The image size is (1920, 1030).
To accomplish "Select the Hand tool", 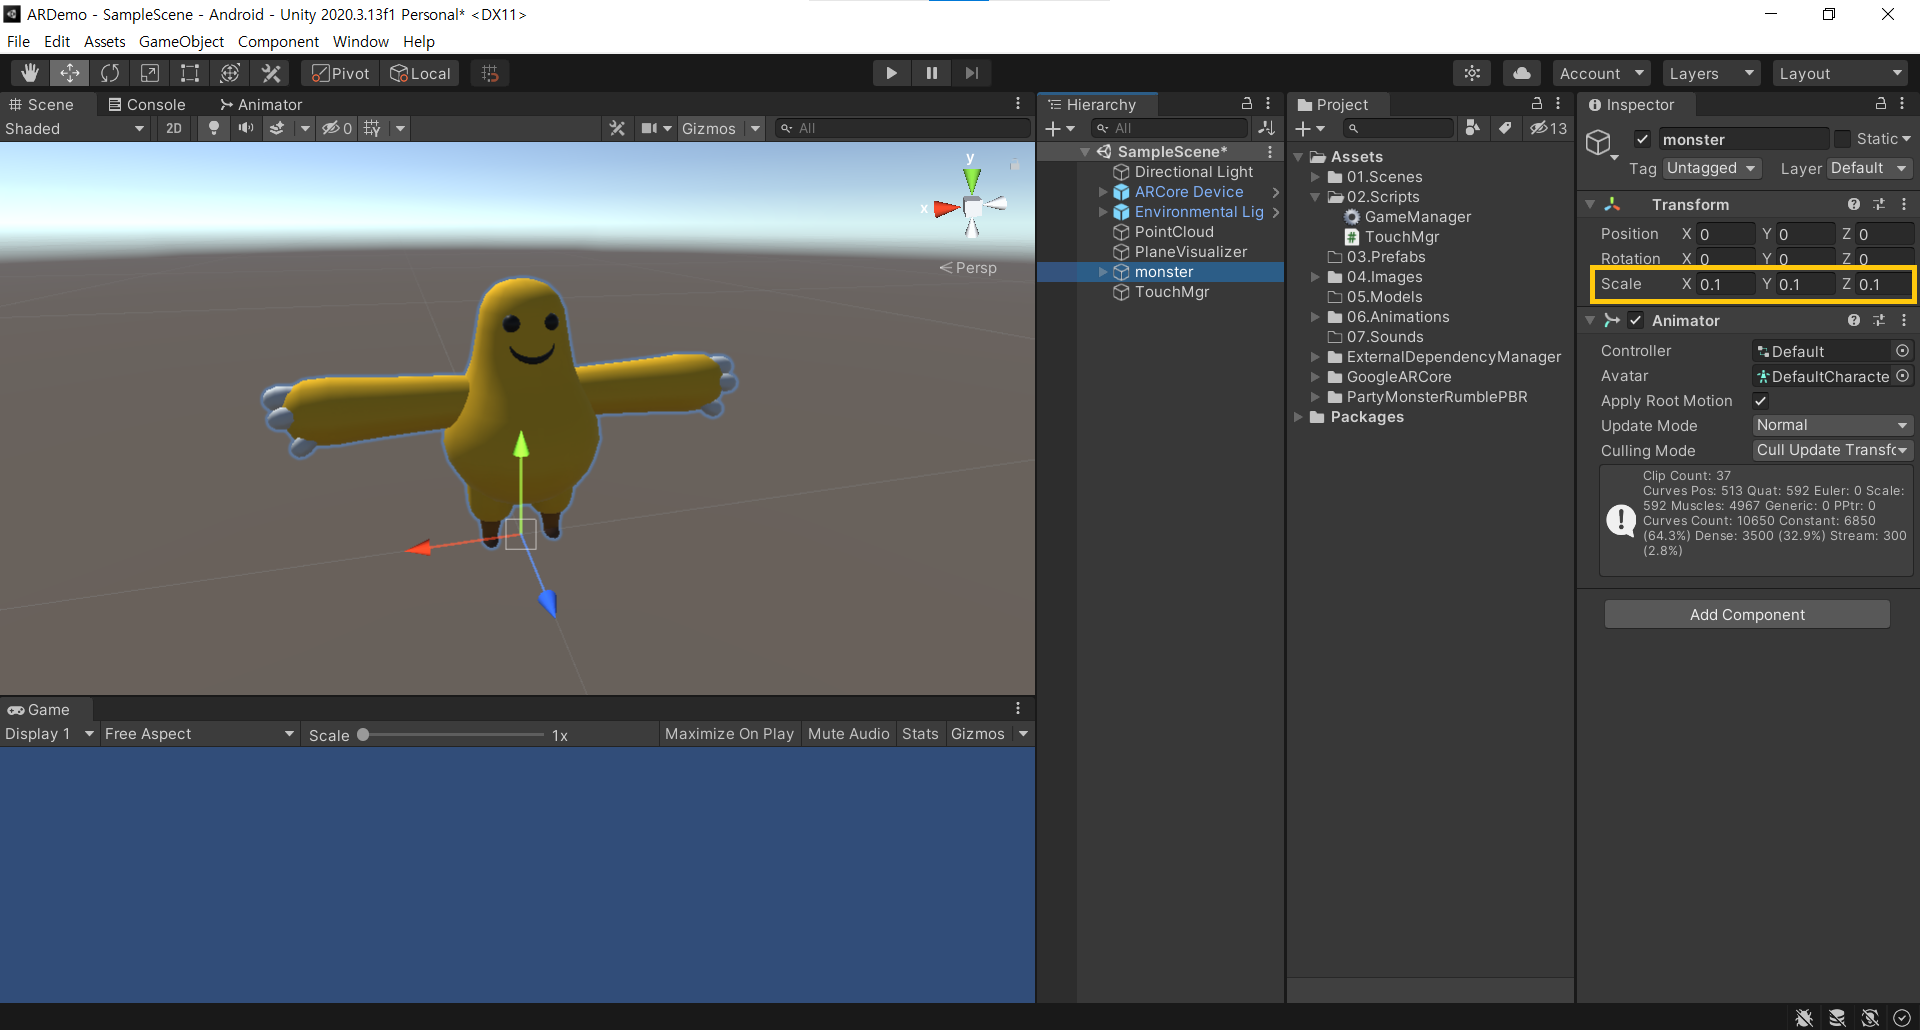I will [30, 73].
